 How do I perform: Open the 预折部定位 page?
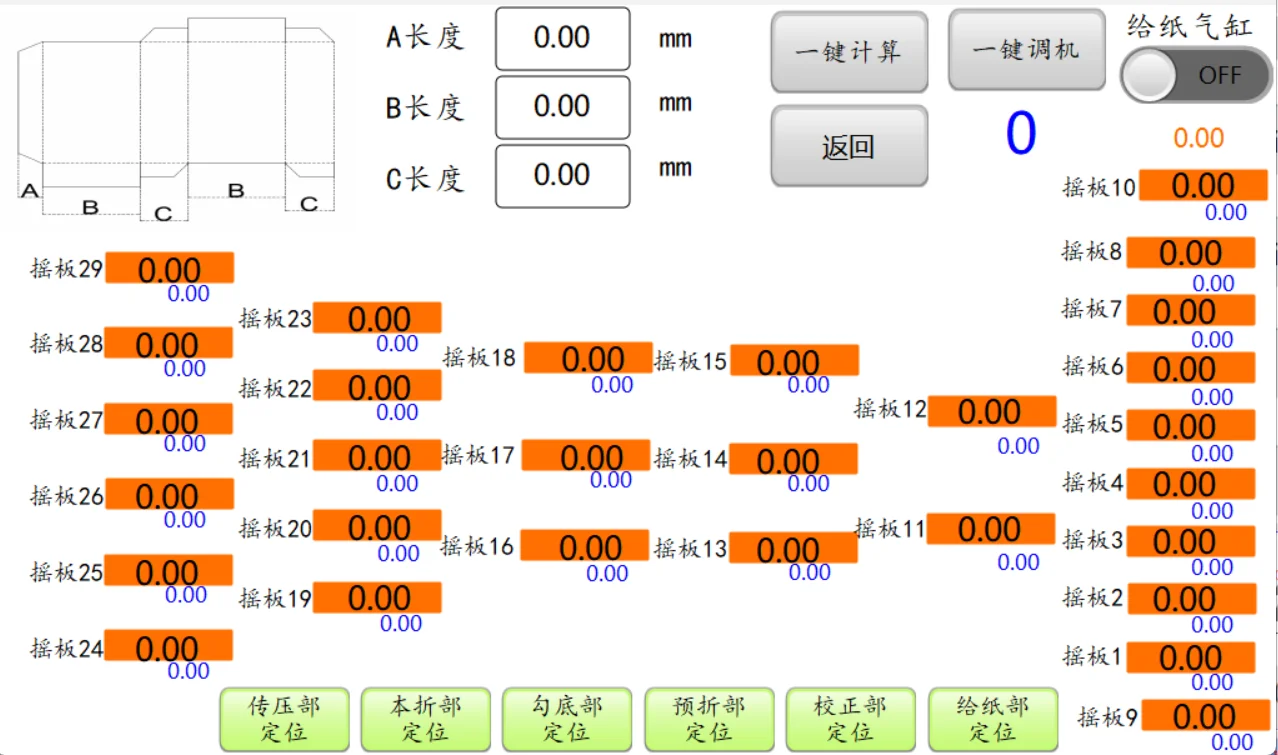point(709,719)
